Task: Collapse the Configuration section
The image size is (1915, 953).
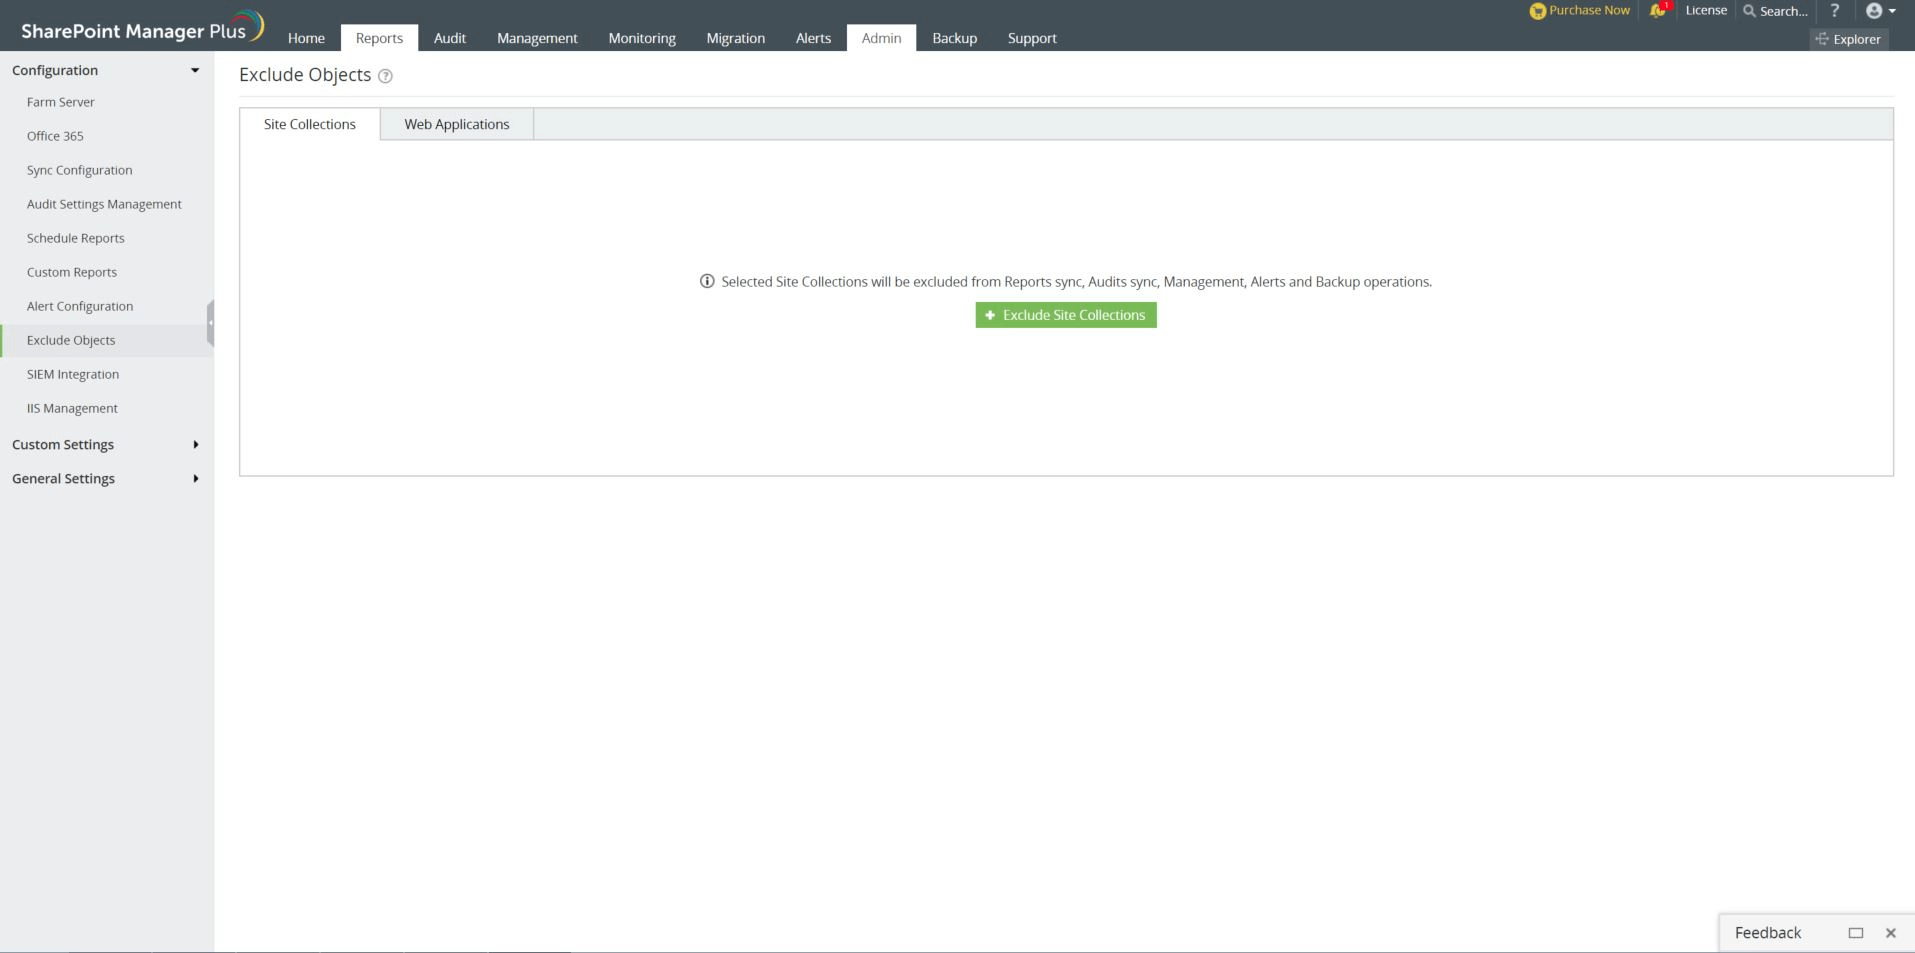Action: pos(195,70)
